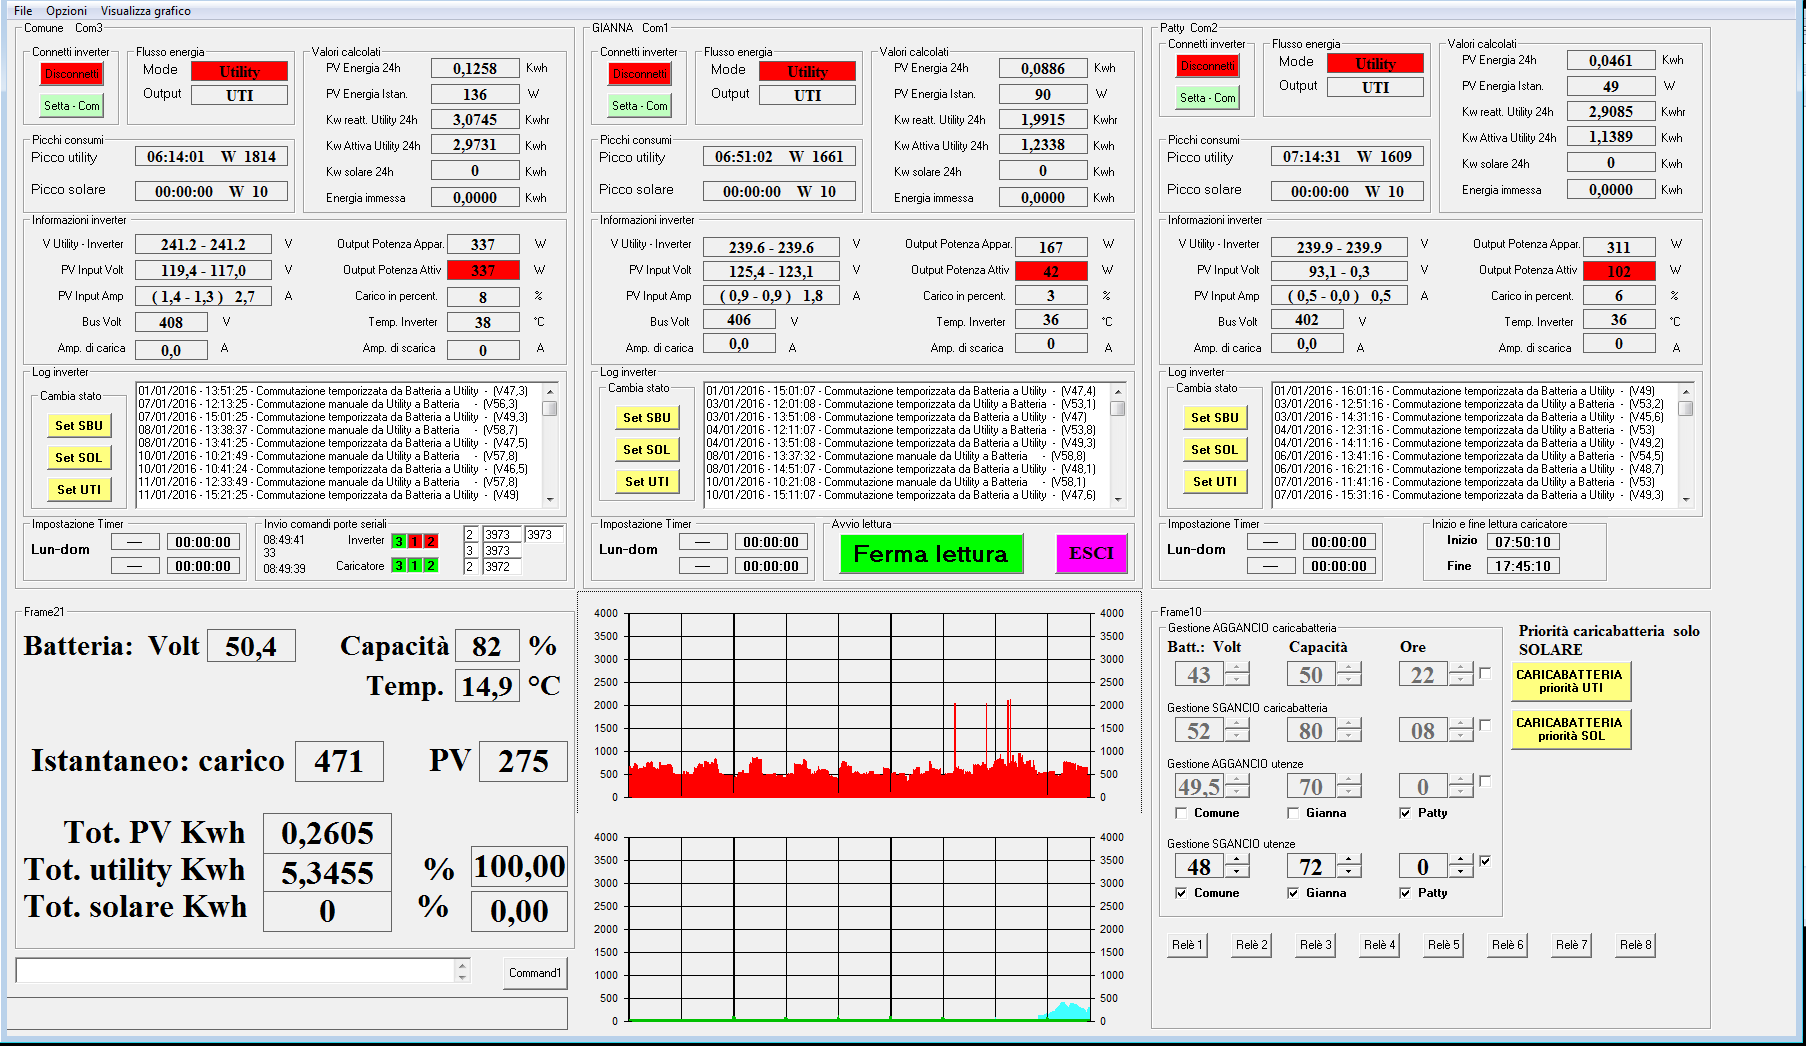Viewport: 1806px width, 1046px height.
Task: Click the Relè 3 button
Action: [x=1315, y=945]
